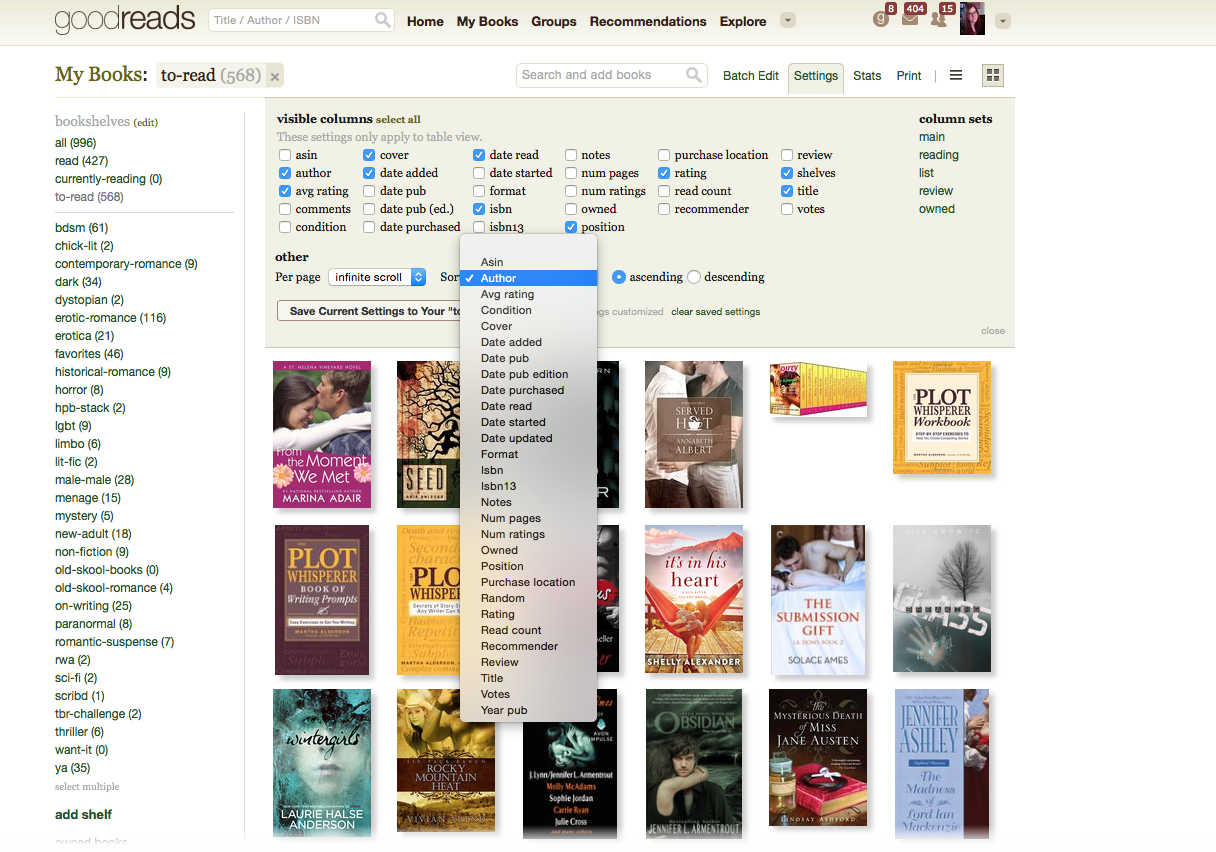Open the erotic-romance (116) shelf

tap(110, 318)
